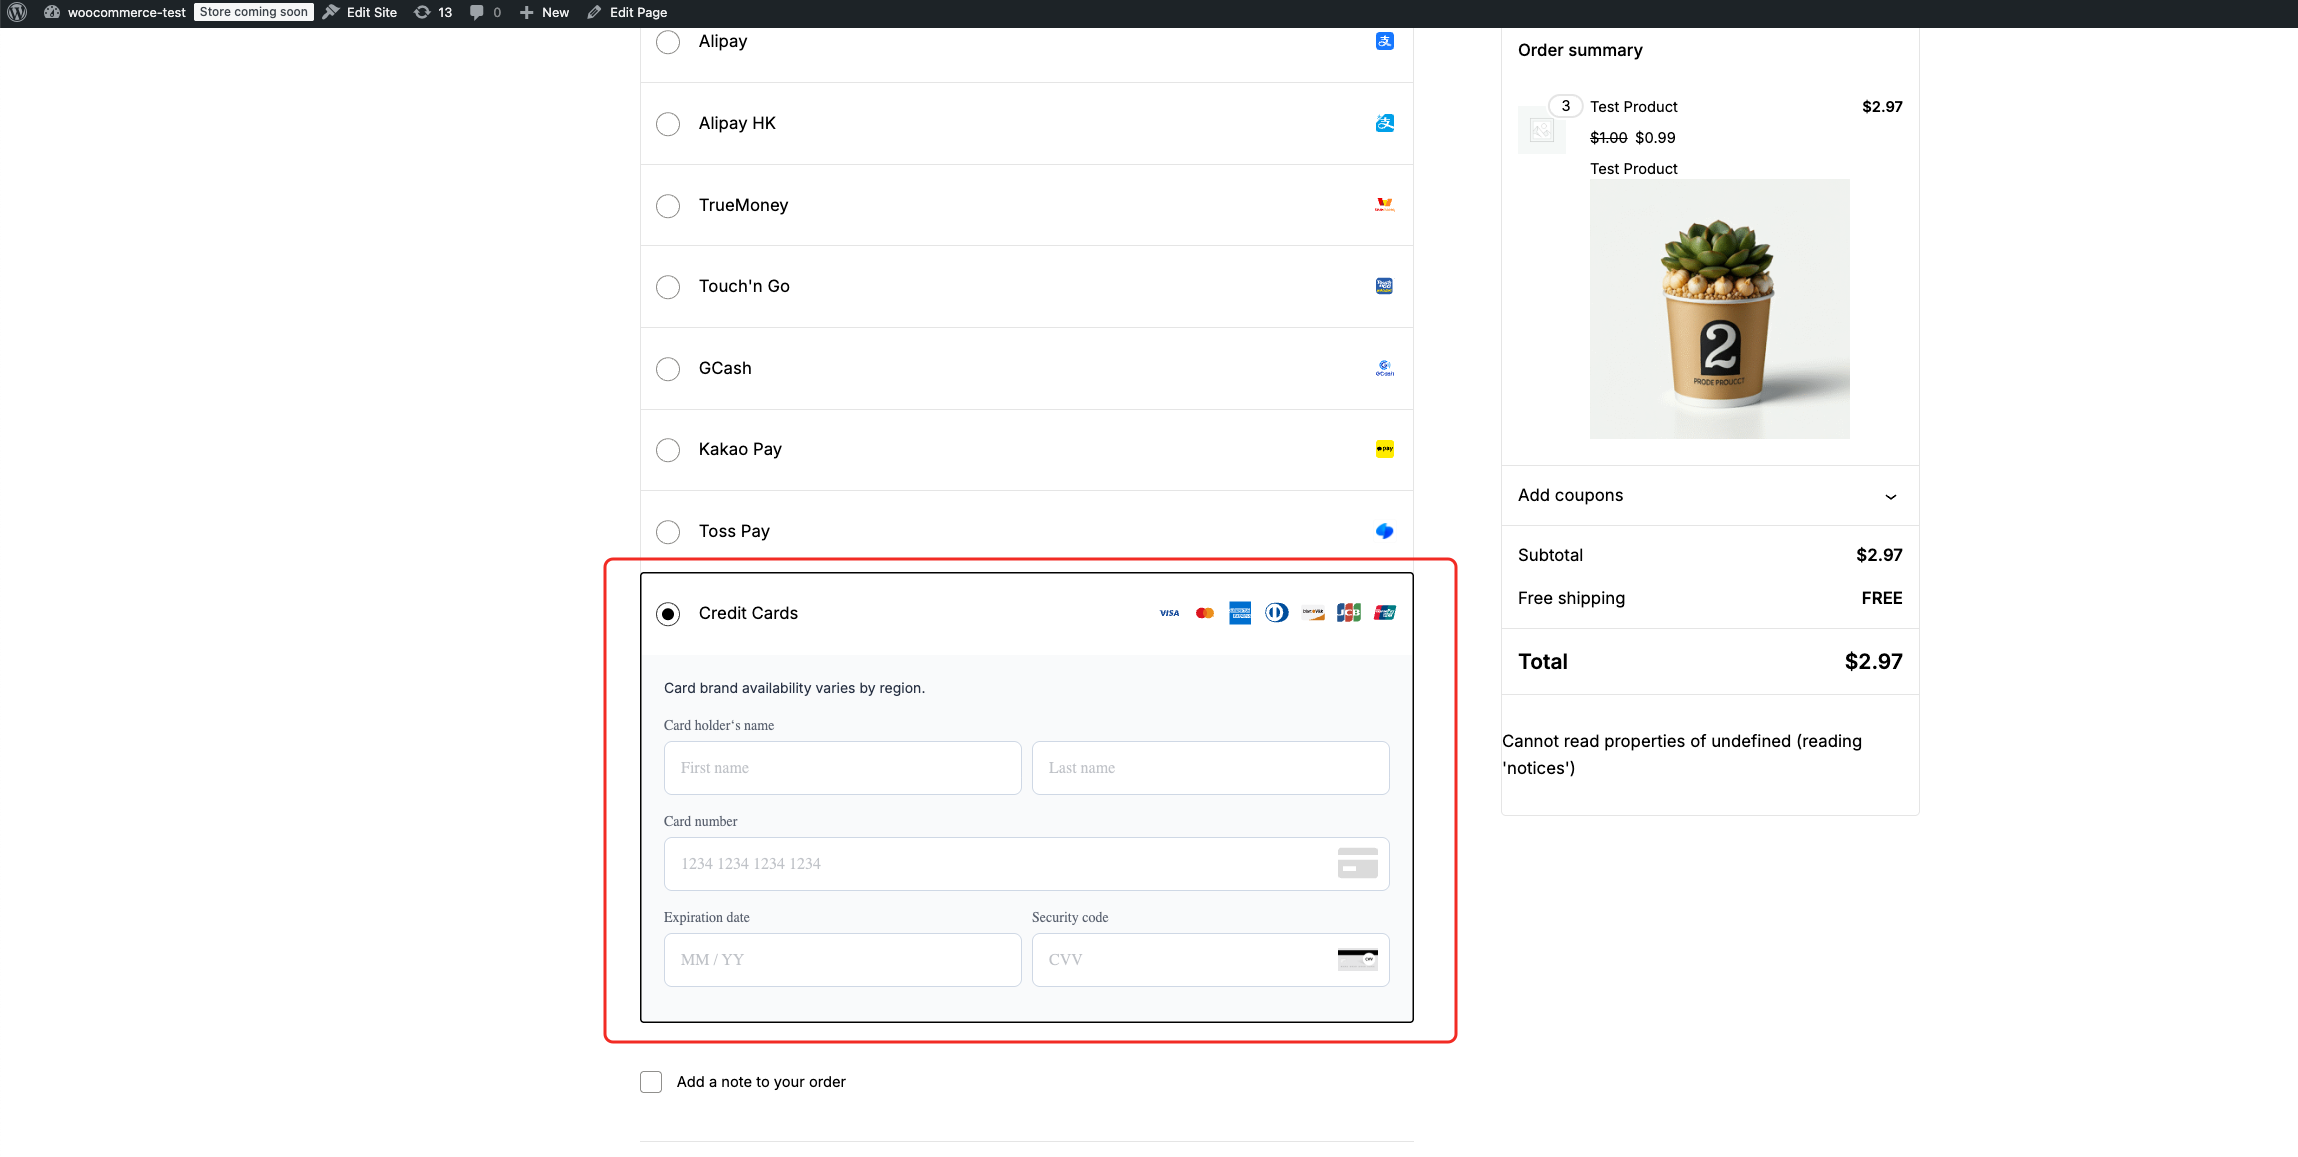
Task: Select the TrueMoney payment option
Action: [x=668, y=206]
